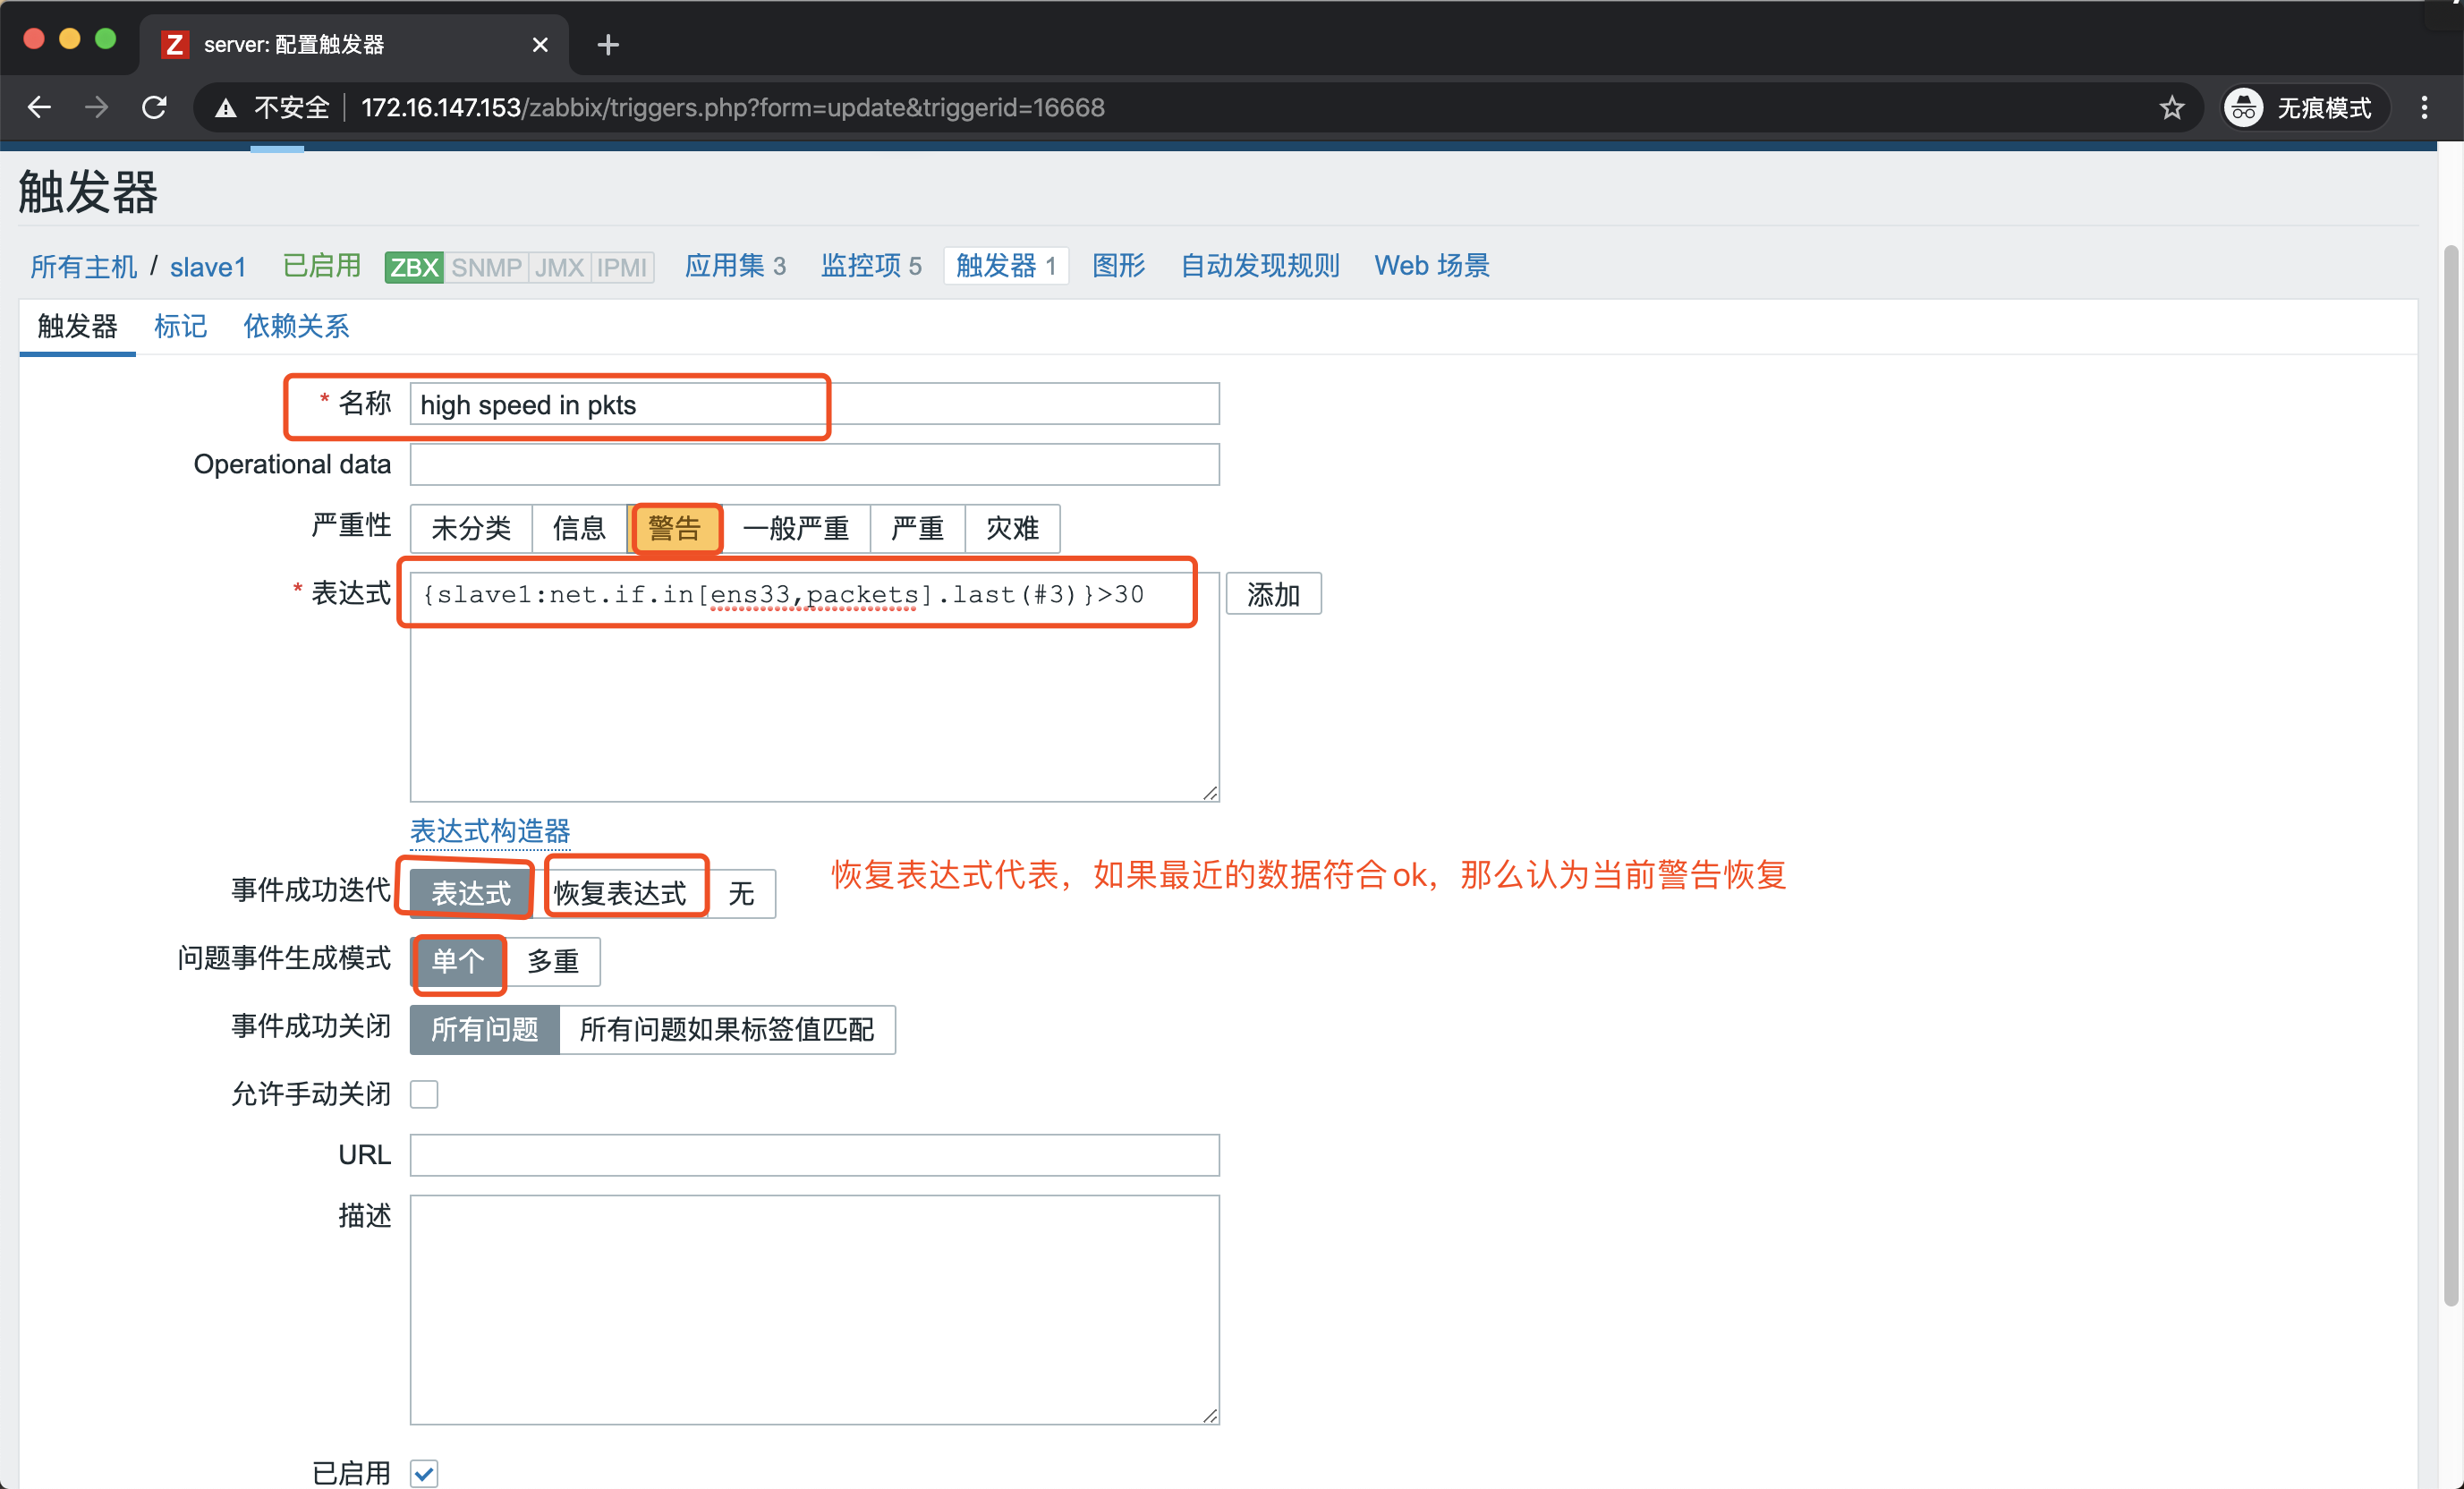Open the 图形 link

[x=1118, y=266]
